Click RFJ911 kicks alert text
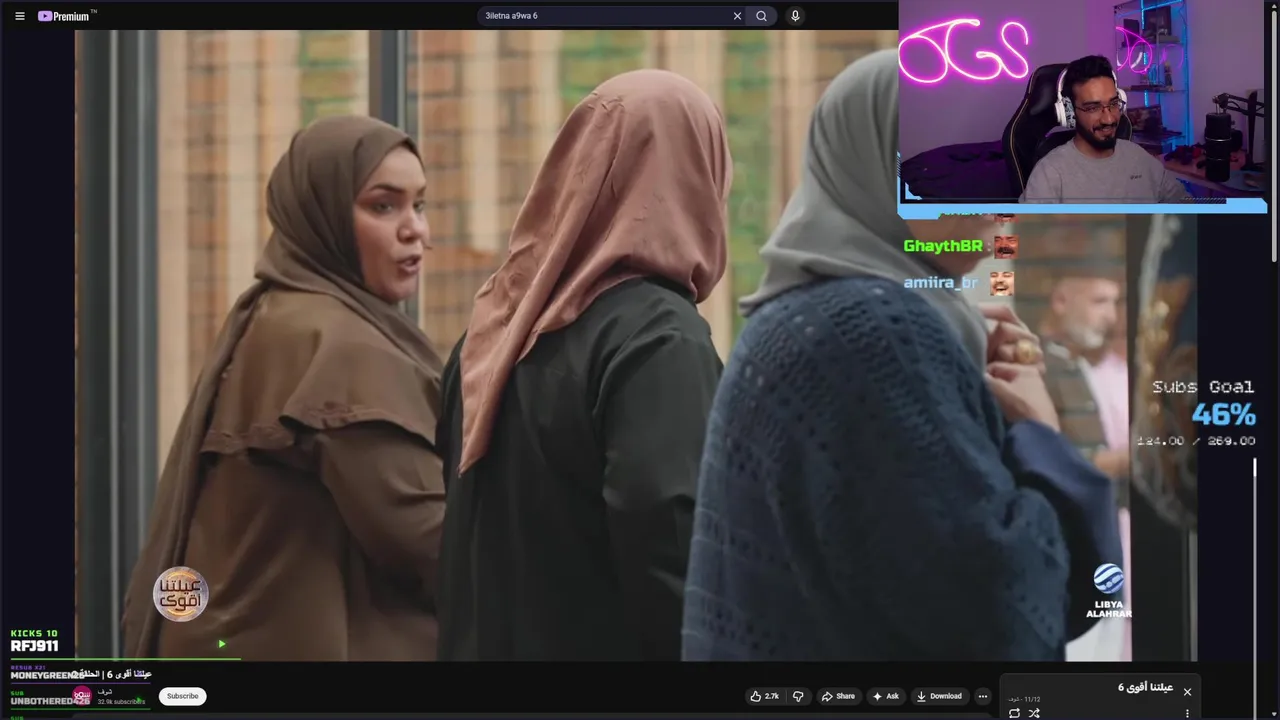The width and height of the screenshot is (1280, 720). click(34, 646)
